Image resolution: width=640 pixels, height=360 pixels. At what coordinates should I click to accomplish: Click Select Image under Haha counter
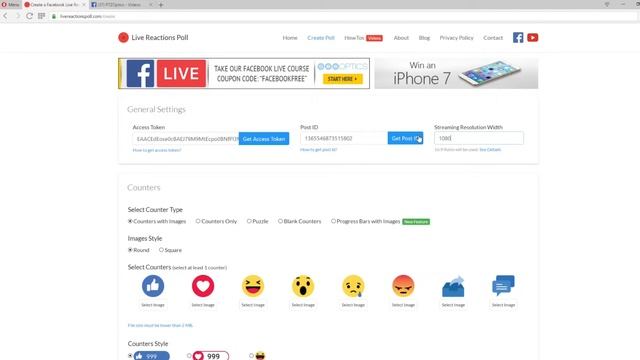(253, 305)
